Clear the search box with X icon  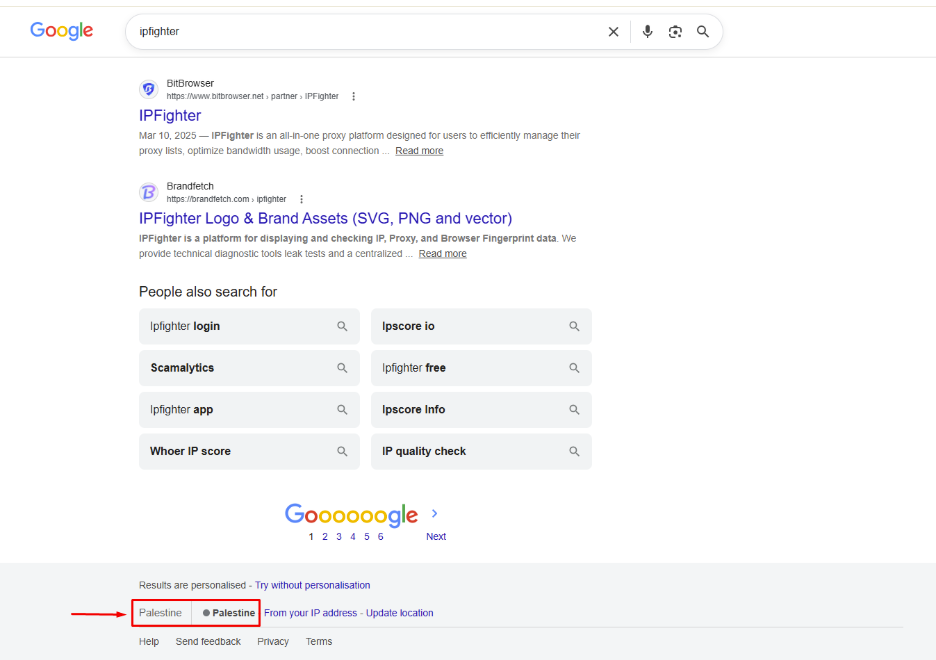click(613, 32)
